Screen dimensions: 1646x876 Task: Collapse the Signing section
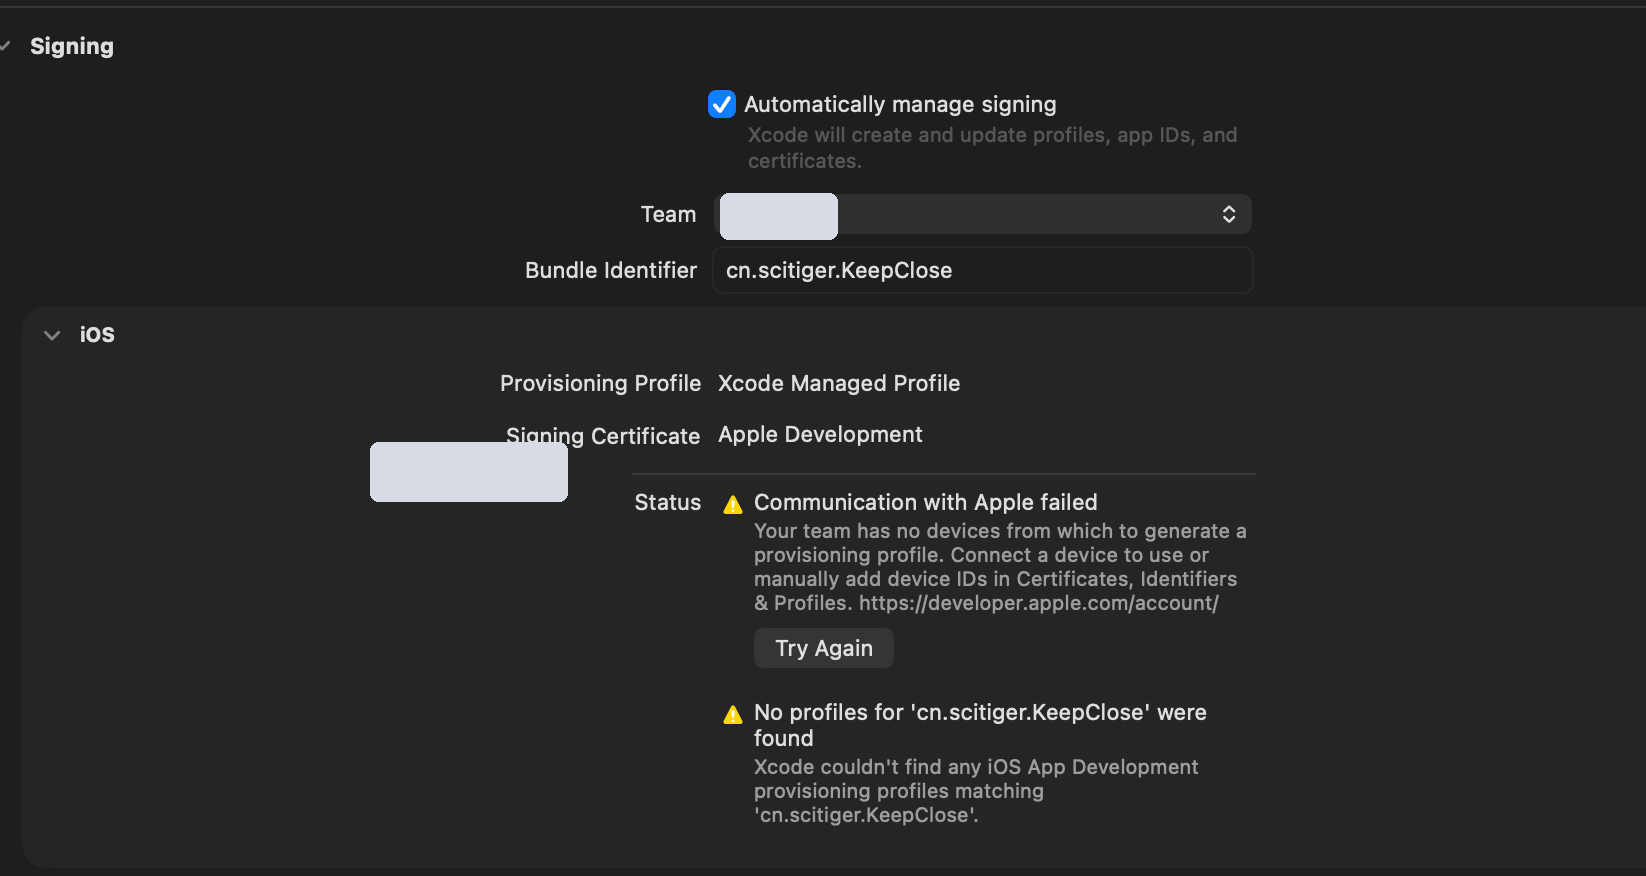pos(6,46)
